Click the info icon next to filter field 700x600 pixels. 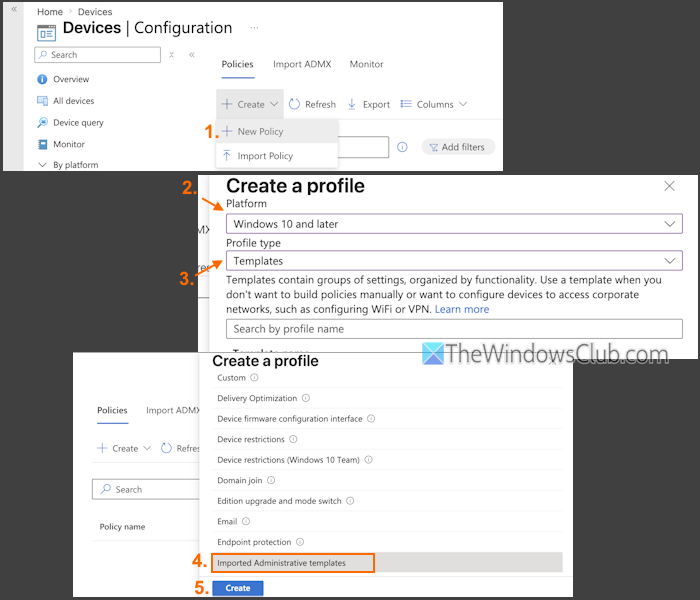click(402, 147)
